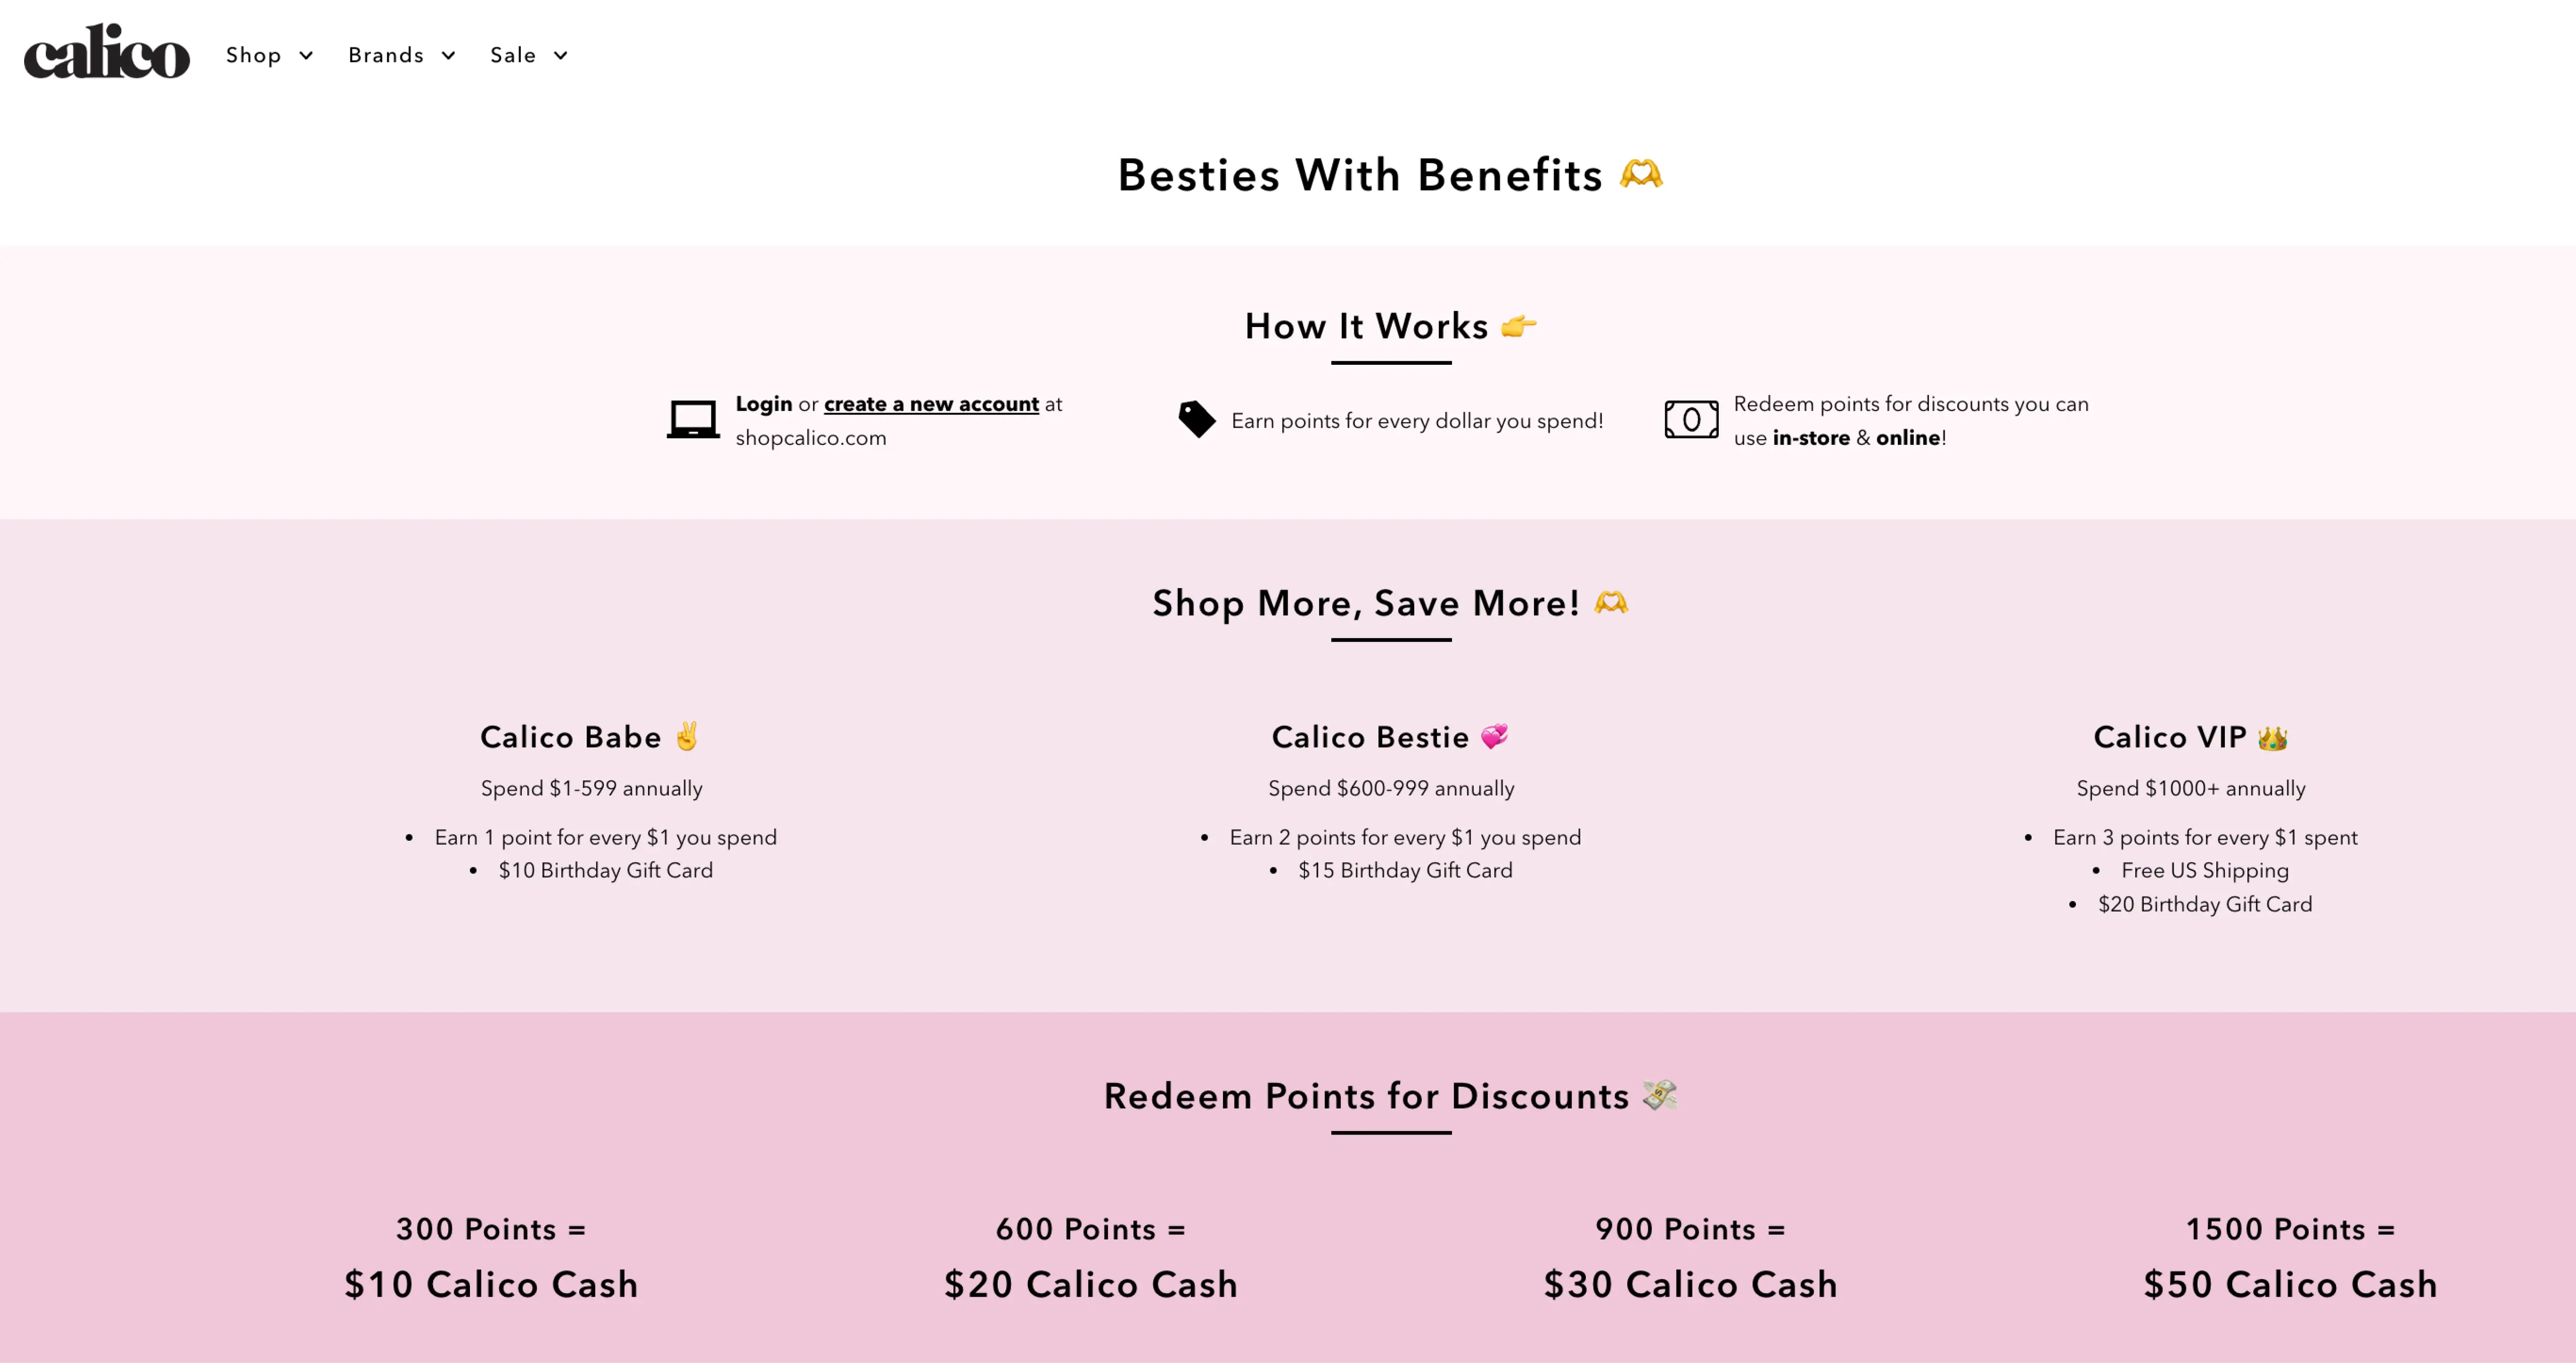Click the Login text under How It Works
The image size is (2576, 1363).
coord(763,404)
